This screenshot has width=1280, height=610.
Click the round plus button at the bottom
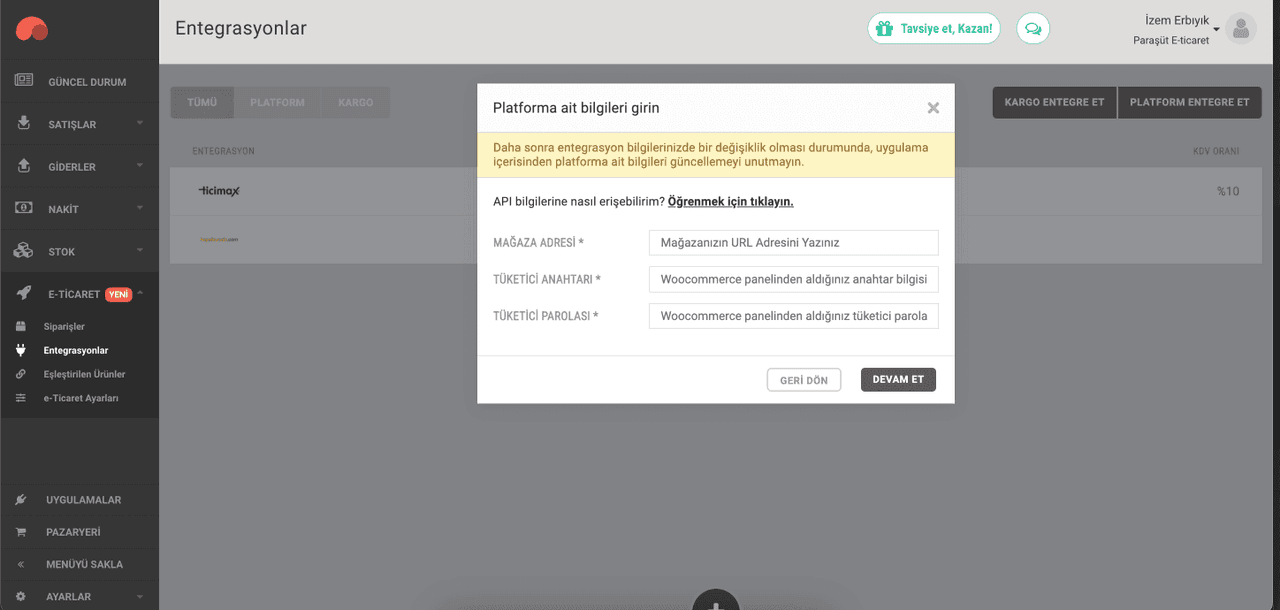click(x=716, y=599)
